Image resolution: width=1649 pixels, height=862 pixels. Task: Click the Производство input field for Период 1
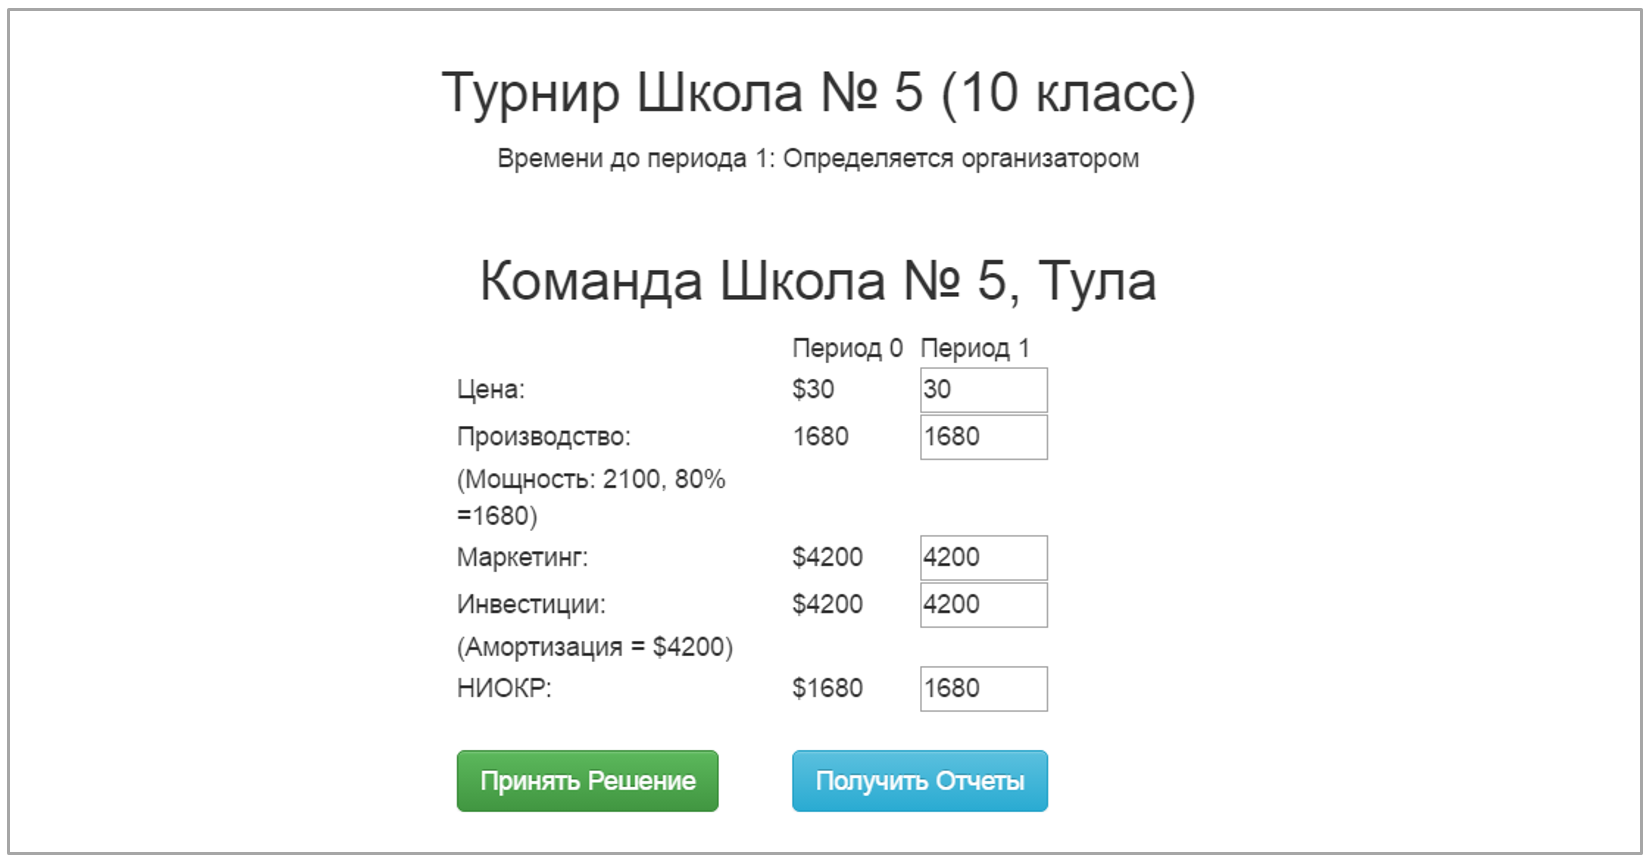click(983, 437)
